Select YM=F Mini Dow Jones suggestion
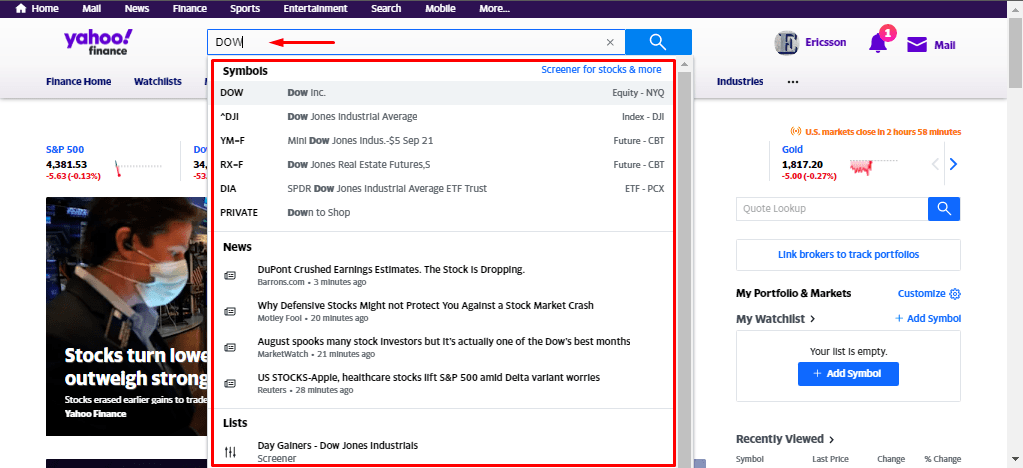This screenshot has width=1023, height=468. [x=442, y=140]
